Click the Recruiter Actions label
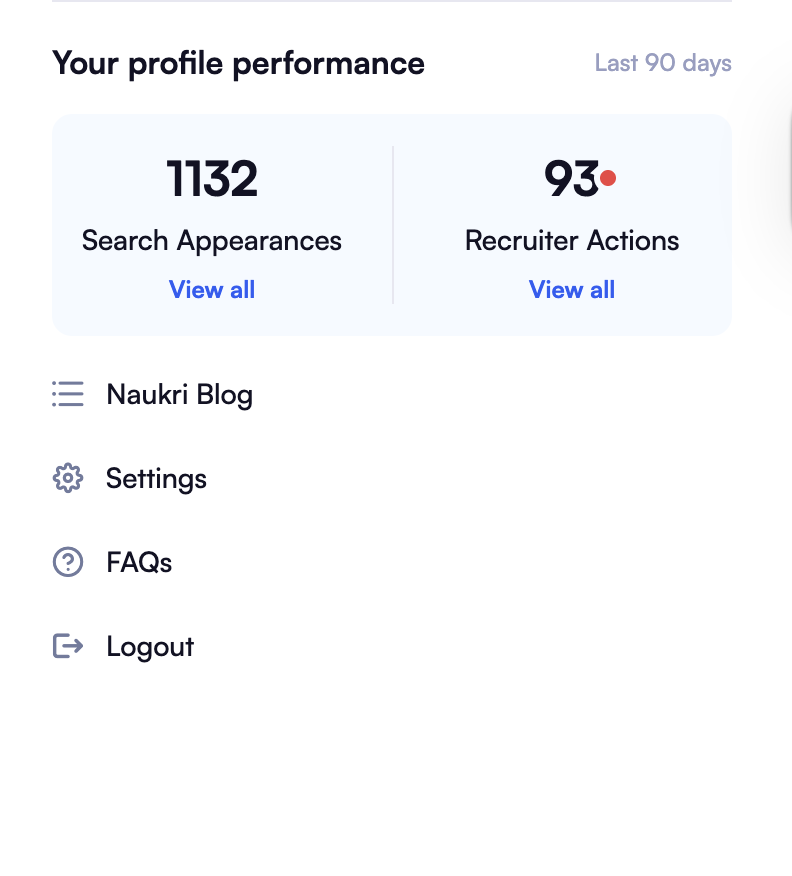This screenshot has height=876, width=792. 572,241
